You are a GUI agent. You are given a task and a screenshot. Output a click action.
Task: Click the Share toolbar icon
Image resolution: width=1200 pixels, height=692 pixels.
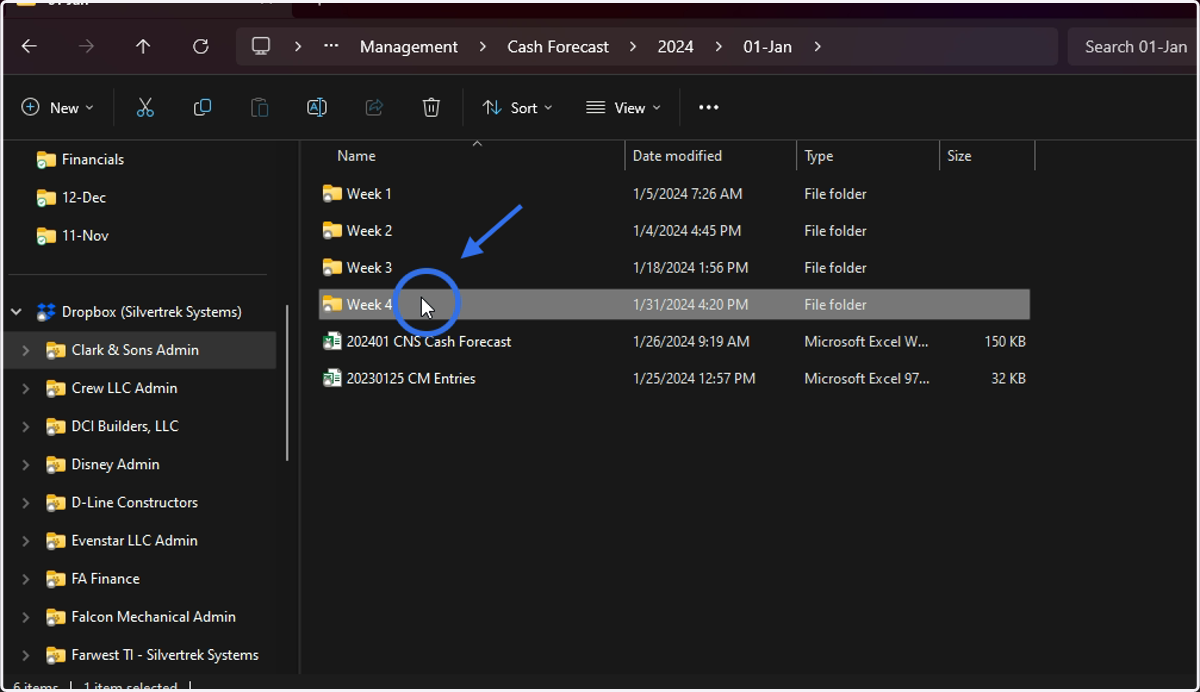(374, 107)
